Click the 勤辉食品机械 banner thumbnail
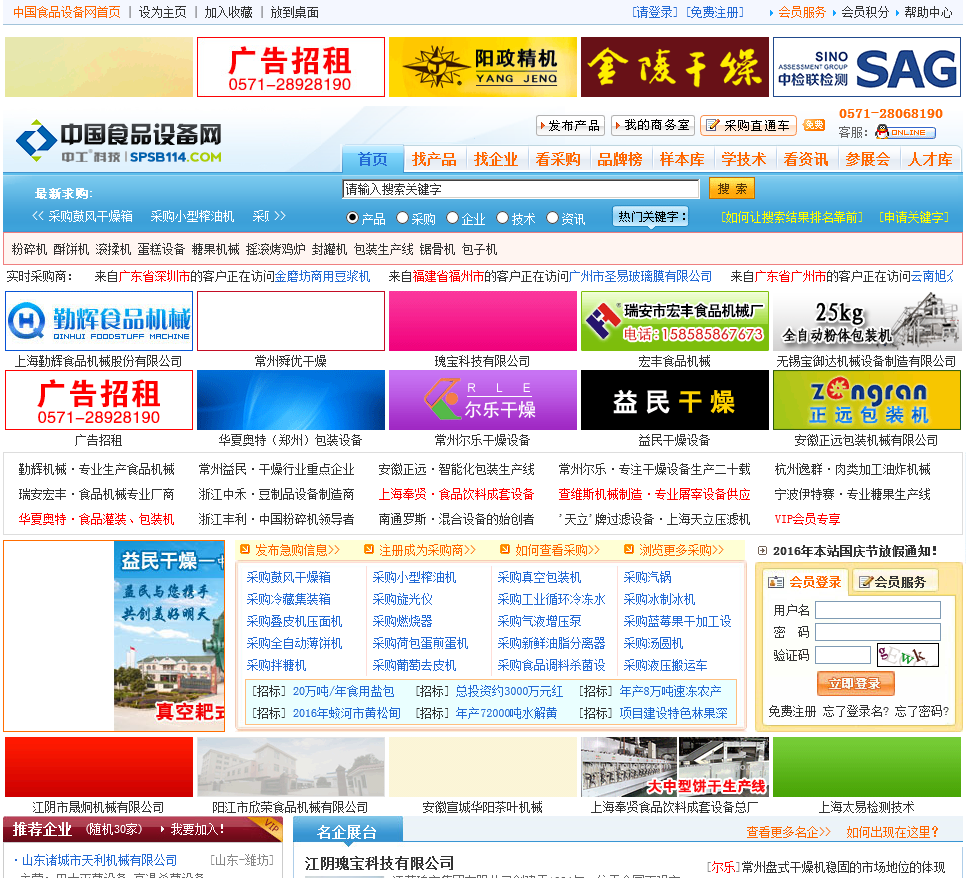966x878 pixels. (99, 321)
